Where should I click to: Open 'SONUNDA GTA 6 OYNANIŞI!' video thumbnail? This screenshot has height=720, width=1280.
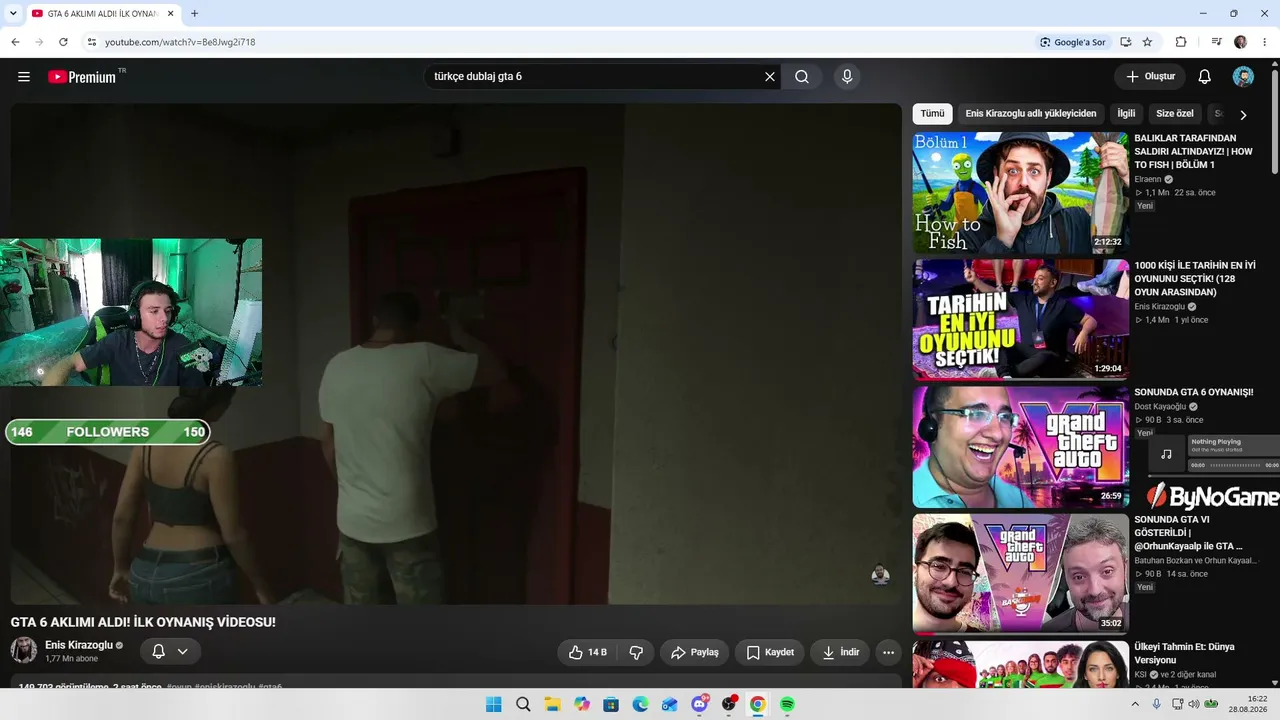pos(1021,447)
